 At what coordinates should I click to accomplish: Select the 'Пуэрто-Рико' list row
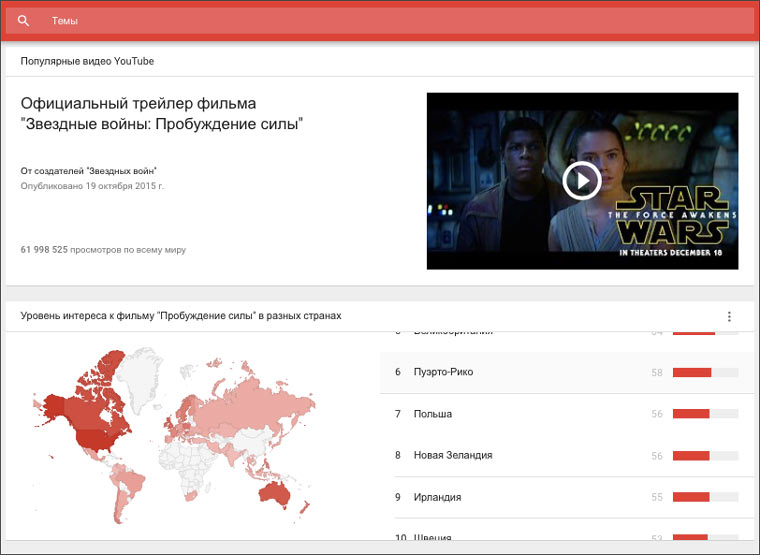coord(567,372)
